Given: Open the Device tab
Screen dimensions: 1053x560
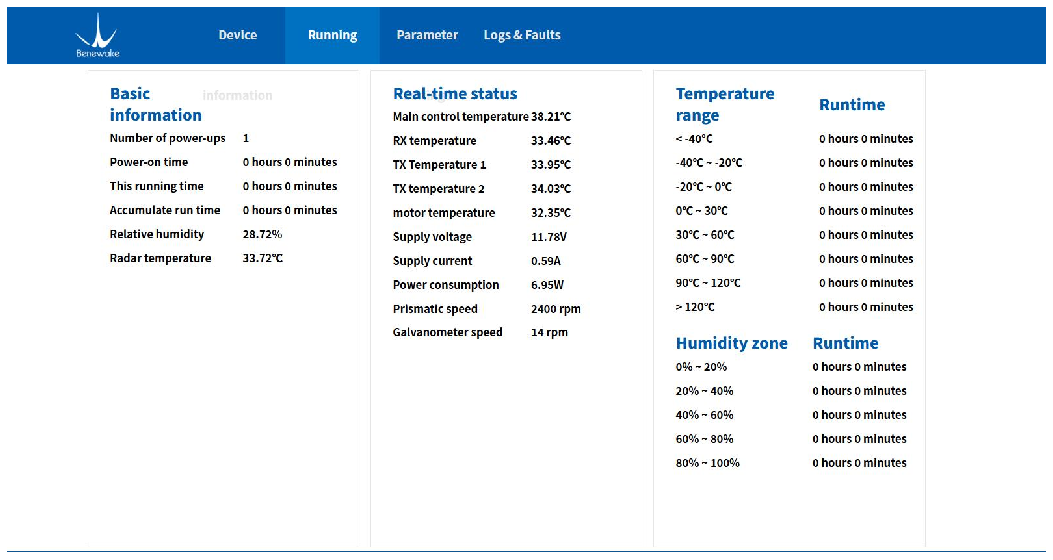Looking at the screenshot, I should pos(238,35).
